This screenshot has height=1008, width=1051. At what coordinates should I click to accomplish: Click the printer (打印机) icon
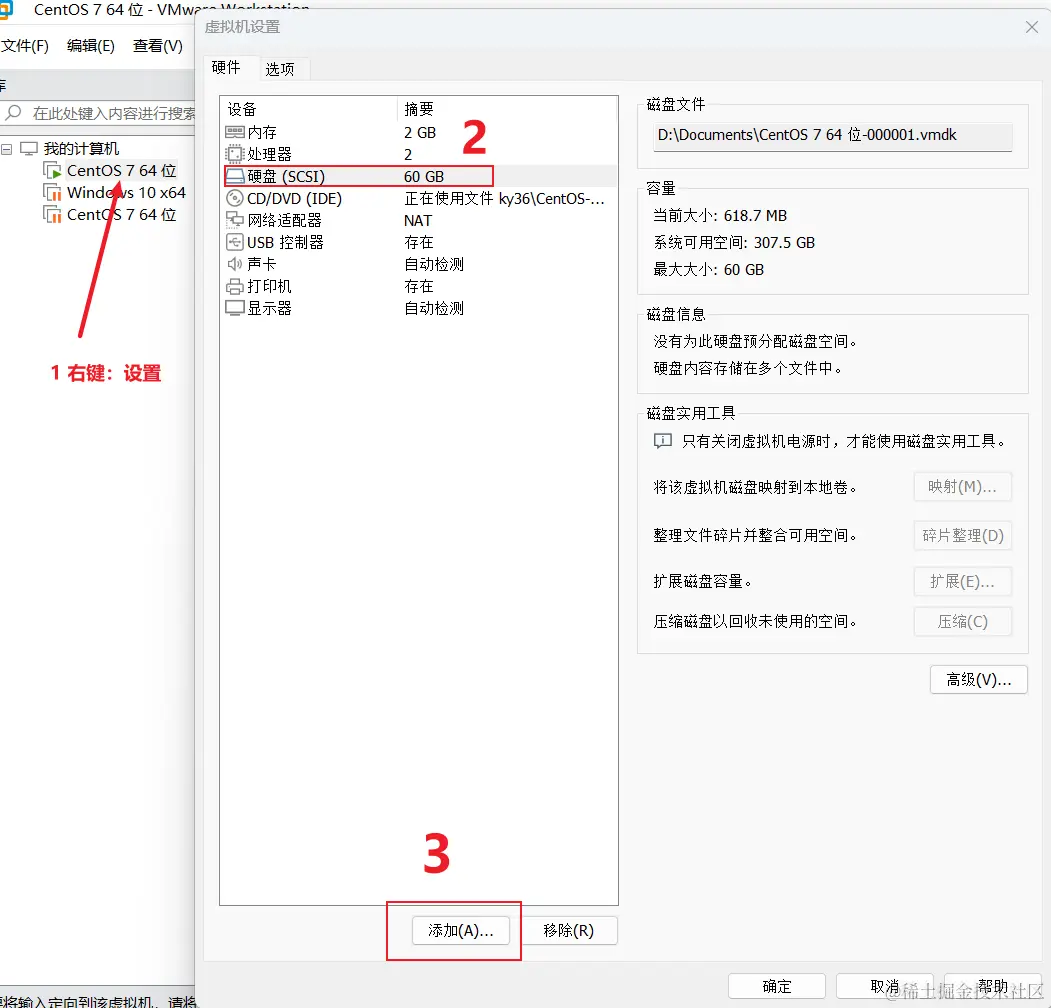click(235, 286)
